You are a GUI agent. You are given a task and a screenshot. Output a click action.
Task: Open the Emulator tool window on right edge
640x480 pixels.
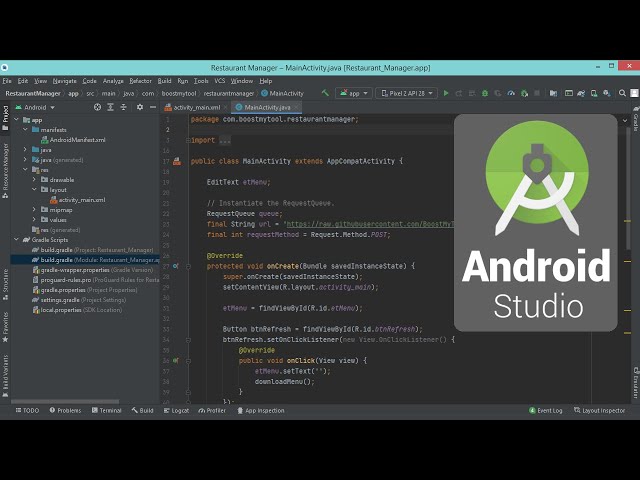tap(636, 383)
